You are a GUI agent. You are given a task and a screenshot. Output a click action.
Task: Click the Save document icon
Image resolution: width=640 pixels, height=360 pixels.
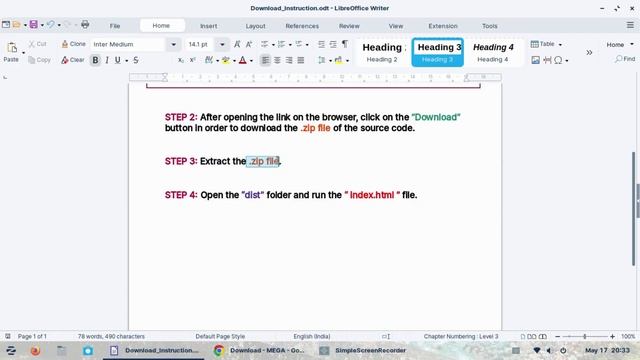pyautogui.click(x=33, y=24)
